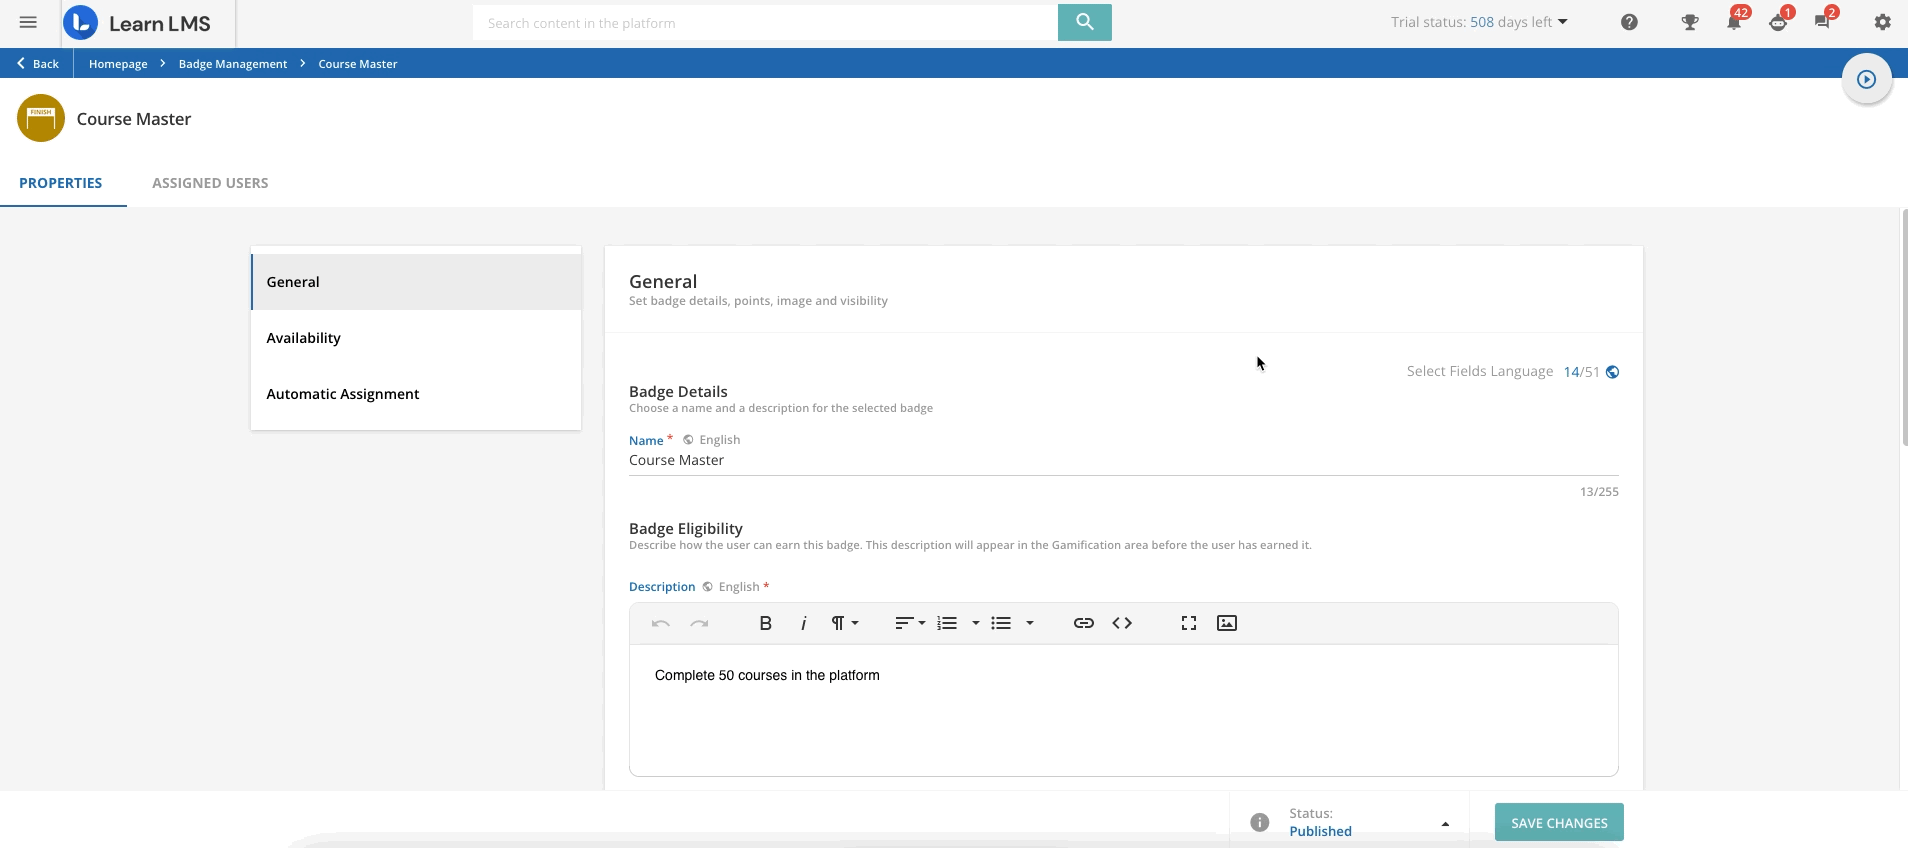Insert a link in the description editor
The height and width of the screenshot is (848, 1908).
(1083, 623)
